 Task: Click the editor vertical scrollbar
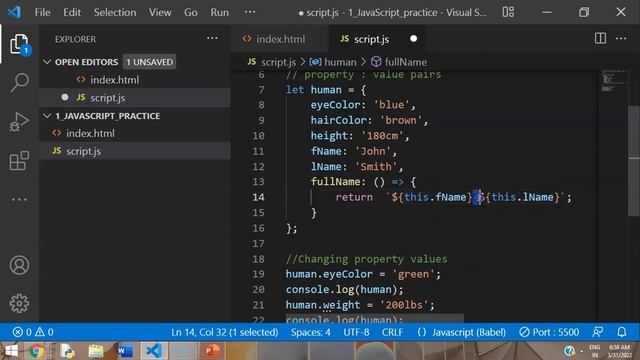coord(634,161)
